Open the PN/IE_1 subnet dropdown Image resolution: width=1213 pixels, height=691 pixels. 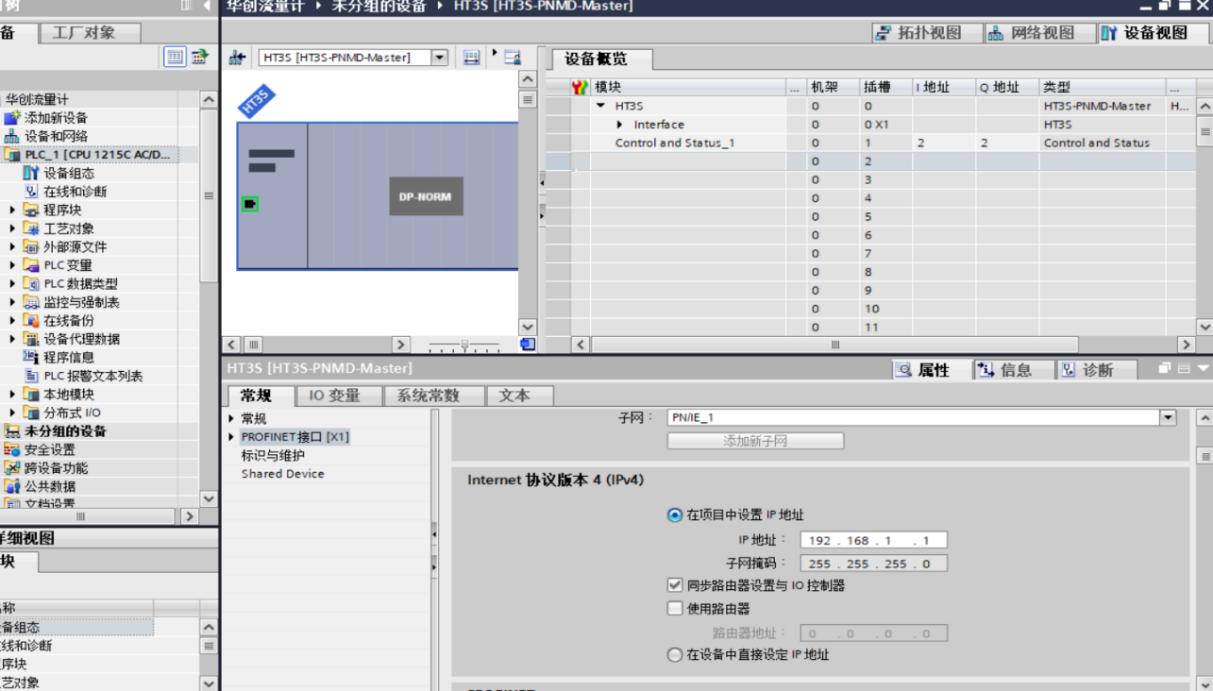(x=1168, y=416)
